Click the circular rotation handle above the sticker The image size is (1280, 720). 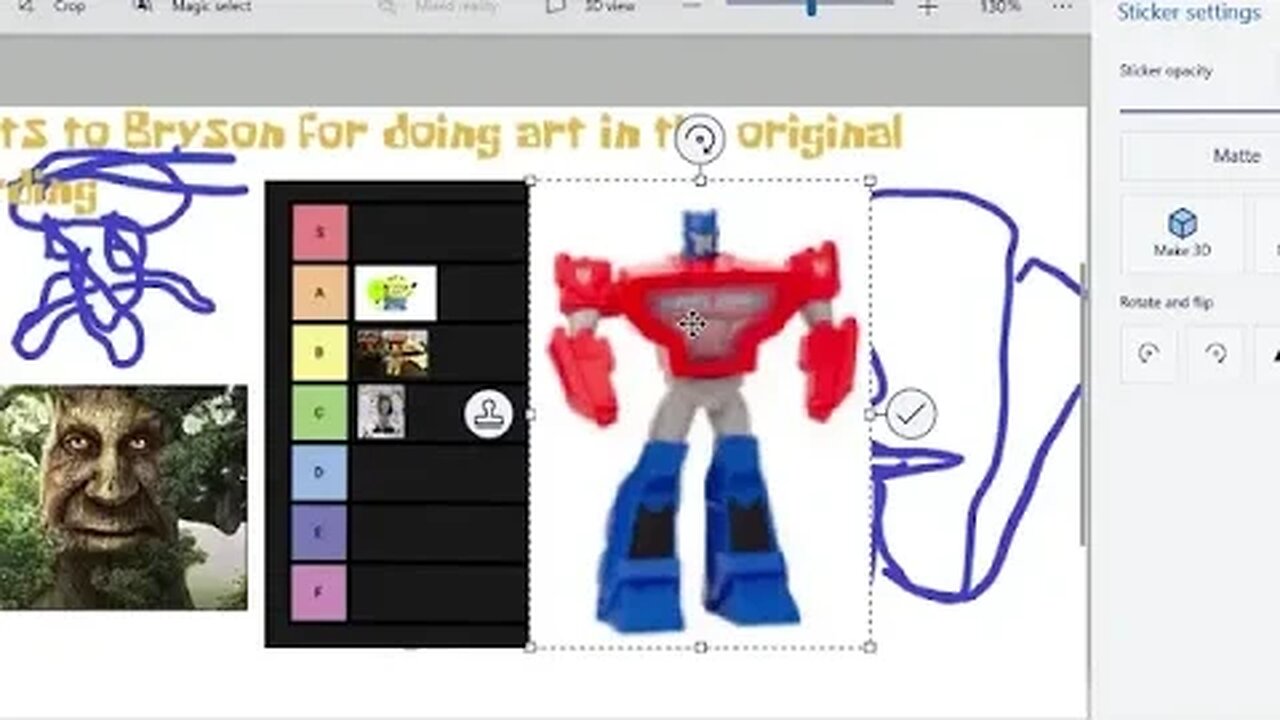(699, 139)
